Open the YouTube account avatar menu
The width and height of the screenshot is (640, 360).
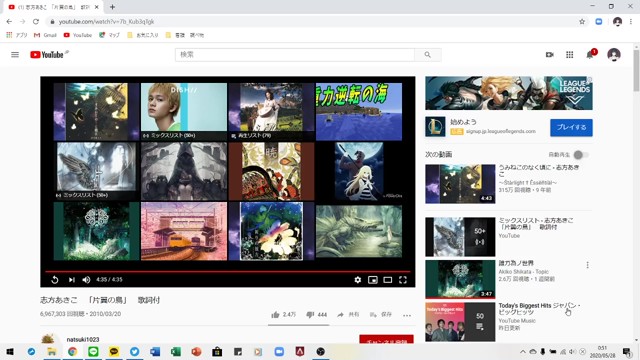click(613, 55)
